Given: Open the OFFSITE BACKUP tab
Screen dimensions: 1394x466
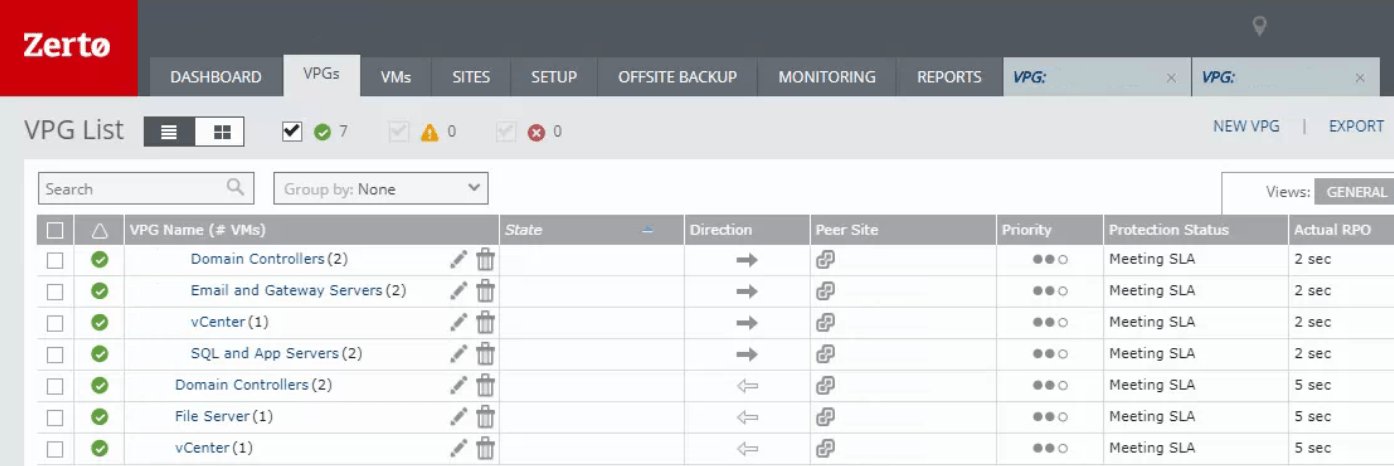Looking at the screenshot, I should tap(677, 77).
